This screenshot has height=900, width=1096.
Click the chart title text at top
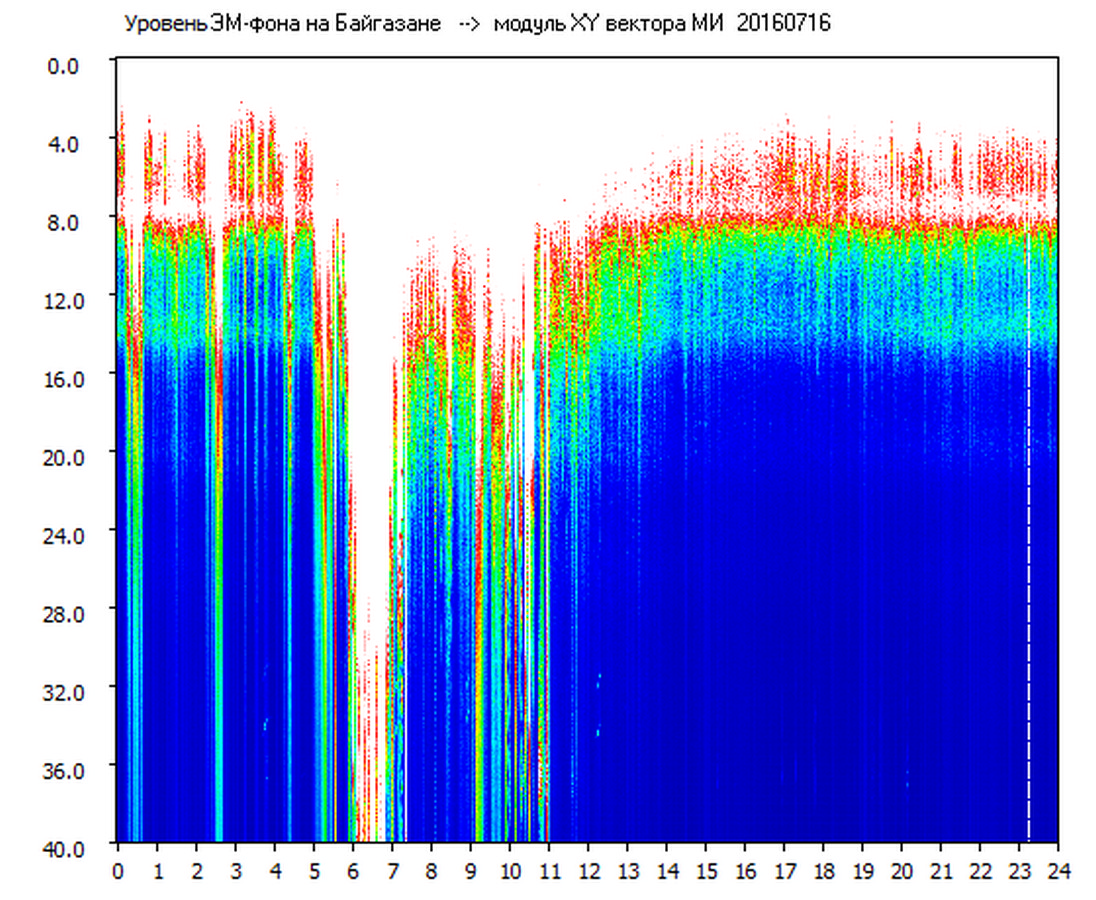[x=476, y=24]
